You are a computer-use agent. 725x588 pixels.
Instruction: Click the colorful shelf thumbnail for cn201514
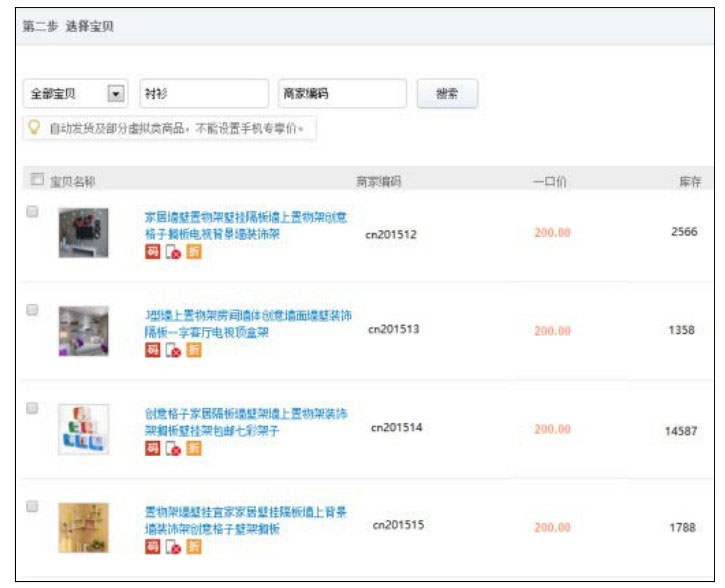[84, 429]
